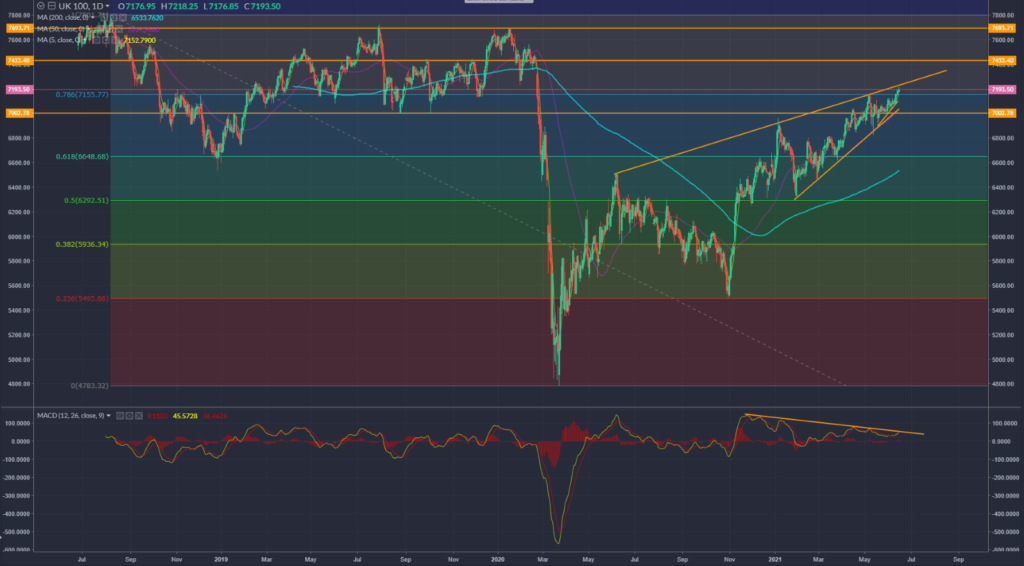Click the 7433.40 orange price label on right axis
1024x566 pixels.
1003,61
